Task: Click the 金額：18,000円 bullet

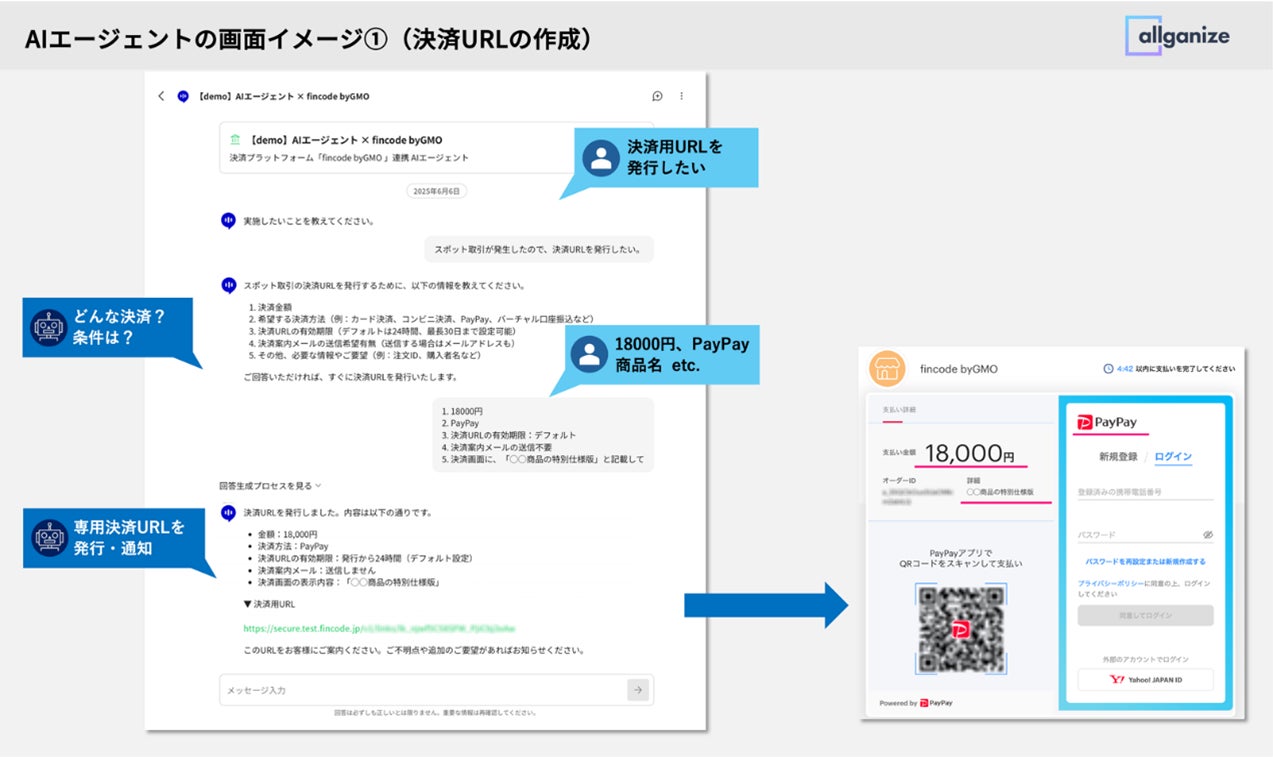Action: 287,534
